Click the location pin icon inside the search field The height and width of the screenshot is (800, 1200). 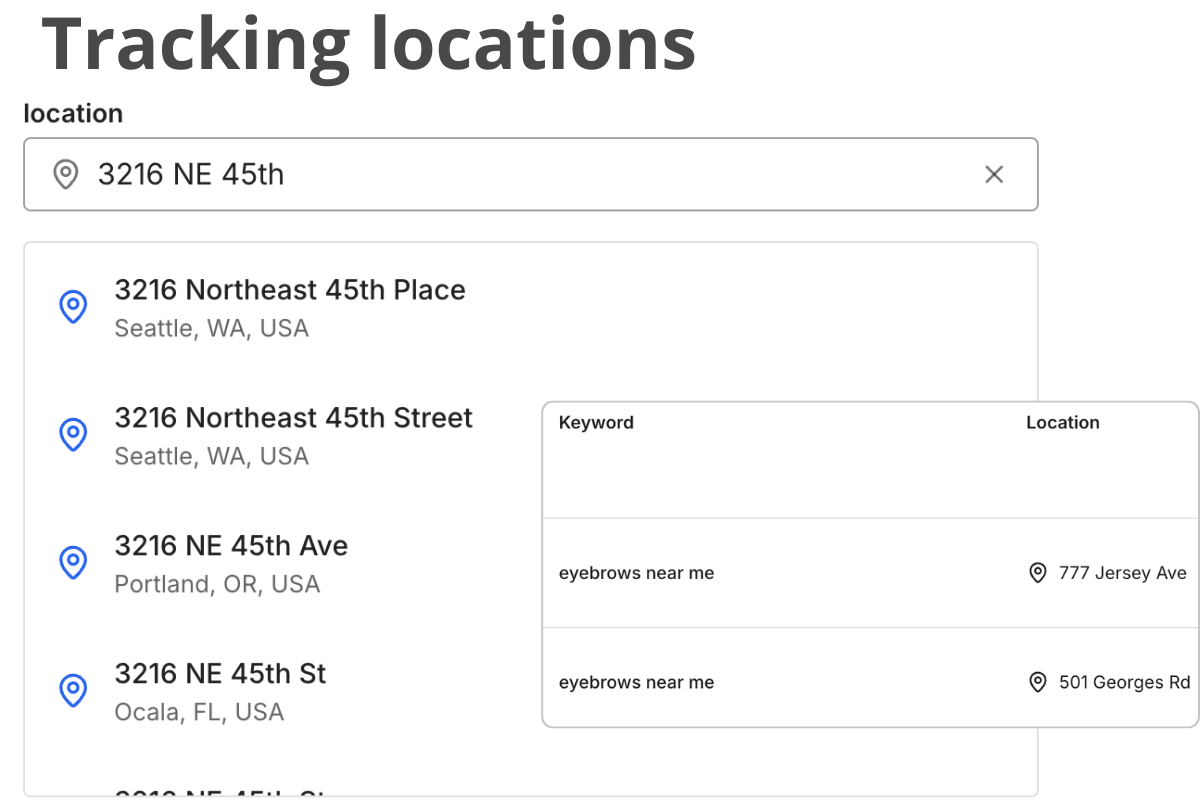coord(65,174)
